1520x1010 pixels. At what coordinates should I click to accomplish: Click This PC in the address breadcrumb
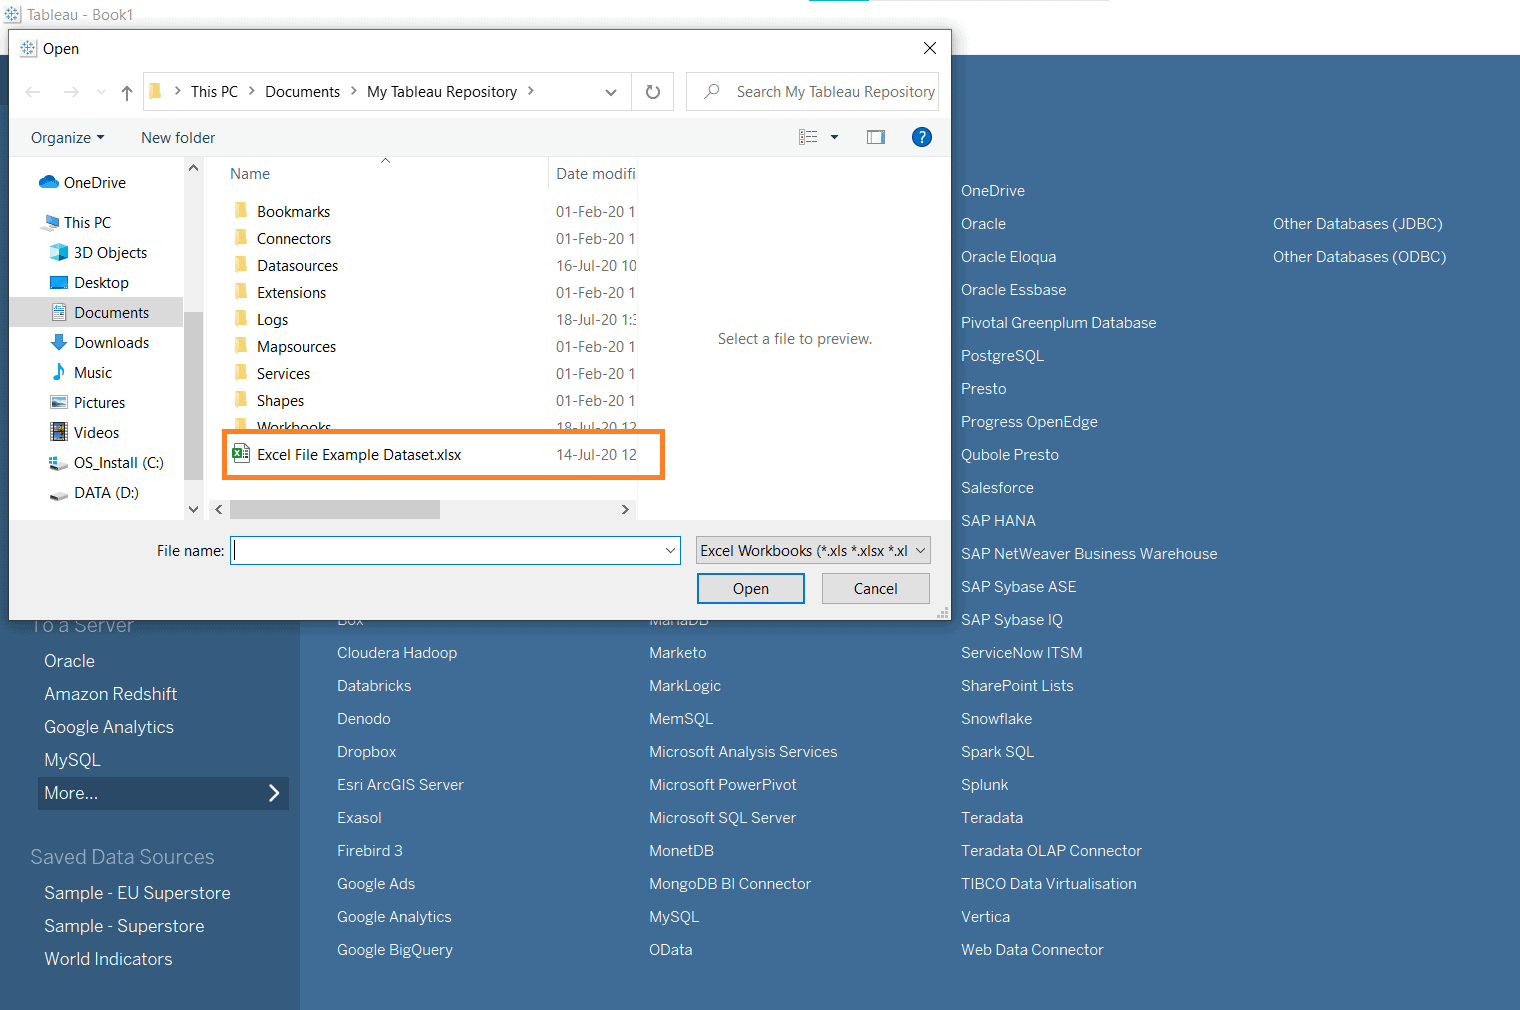pos(214,91)
